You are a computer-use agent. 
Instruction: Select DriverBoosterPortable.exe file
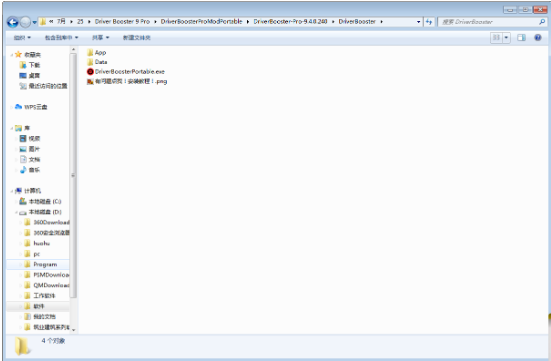[x=126, y=71]
